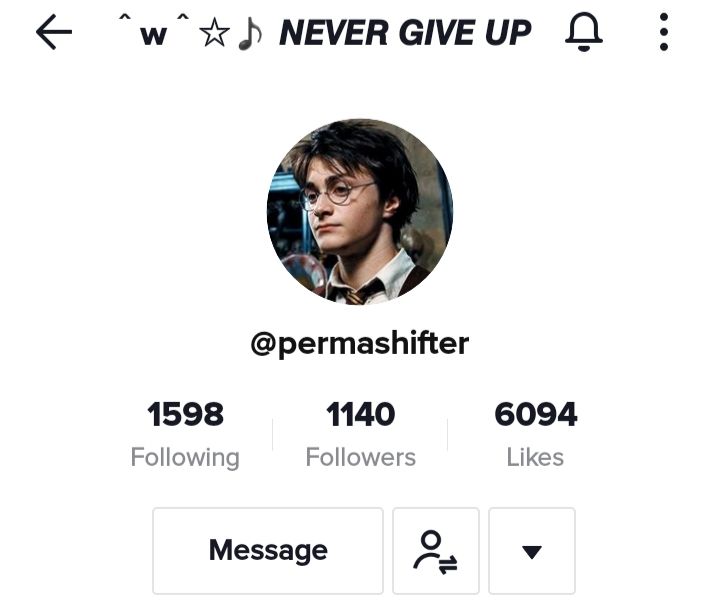Click the NEVER GIVE UP display name
Viewport: 720px width, 608px height.
[x=405, y=33]
